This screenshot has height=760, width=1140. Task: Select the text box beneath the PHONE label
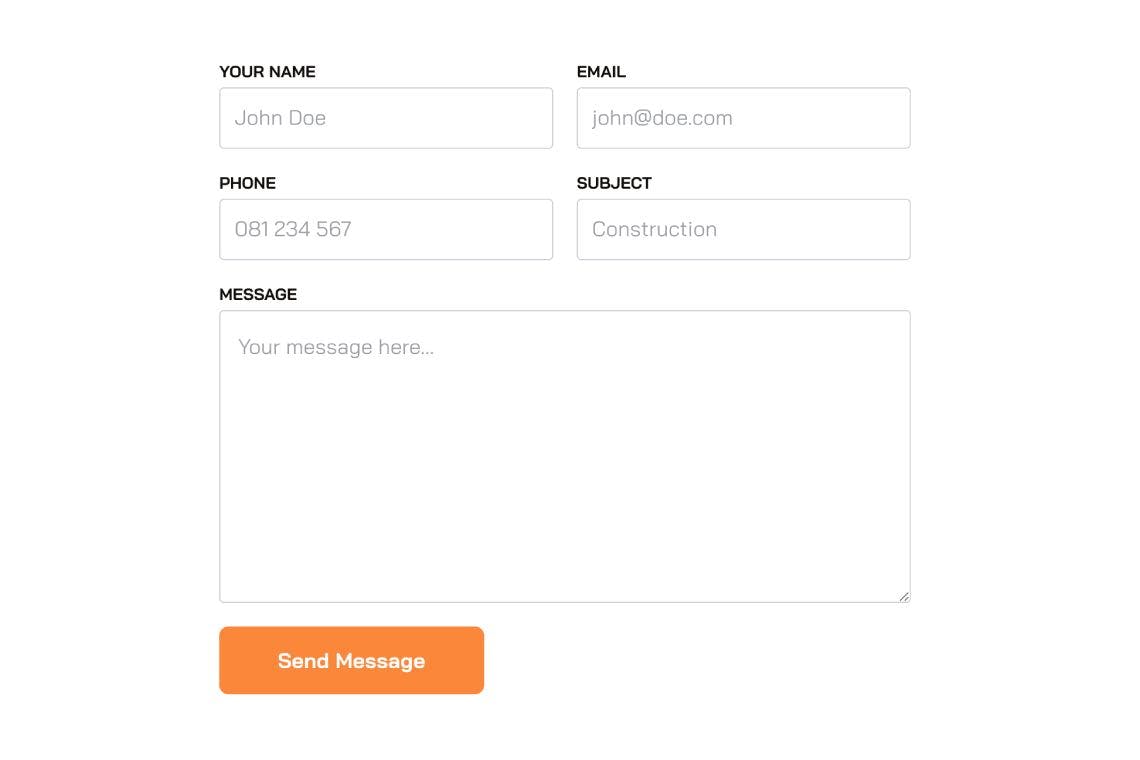(x=386, y=229)
